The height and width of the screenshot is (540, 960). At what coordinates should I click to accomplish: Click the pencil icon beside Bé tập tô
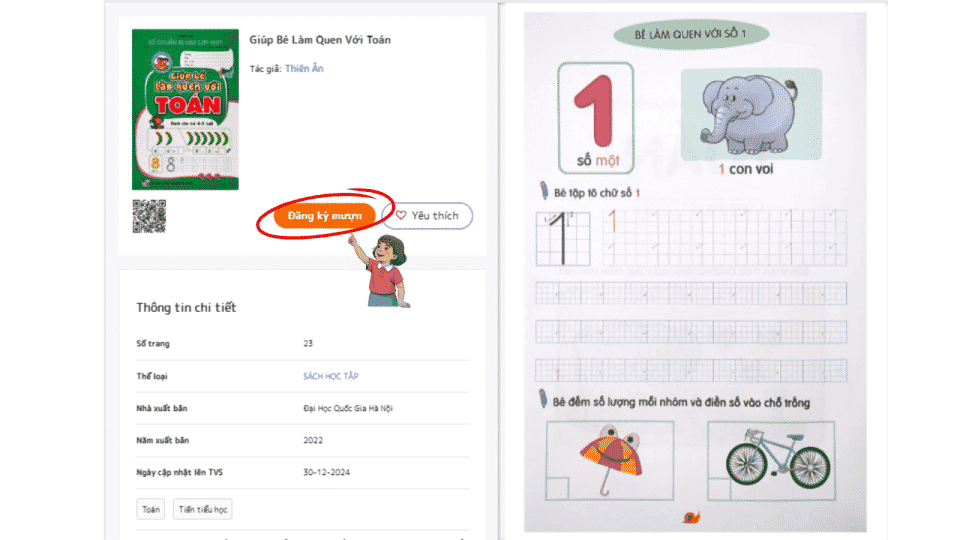[544, 190]
